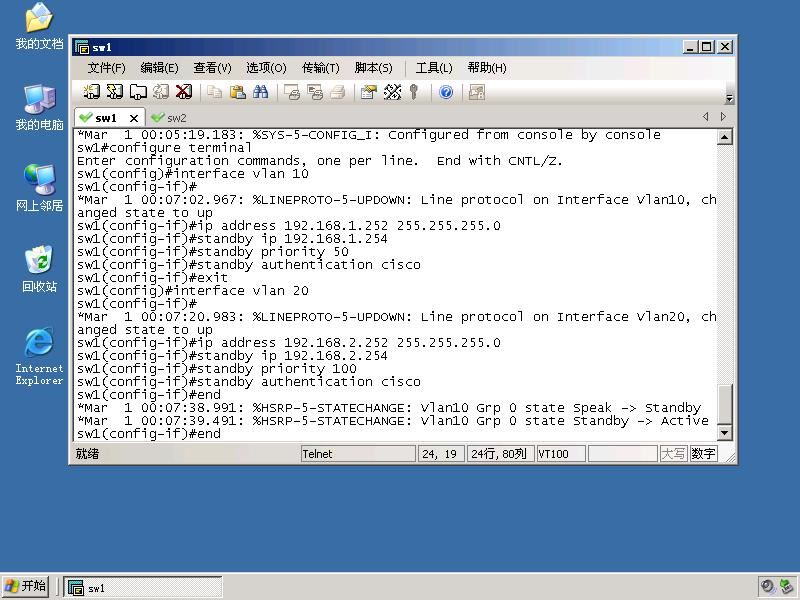The image size is (800, 600).
Task: Click the 'Telnet' status bar field
Action: coord(358,454)
